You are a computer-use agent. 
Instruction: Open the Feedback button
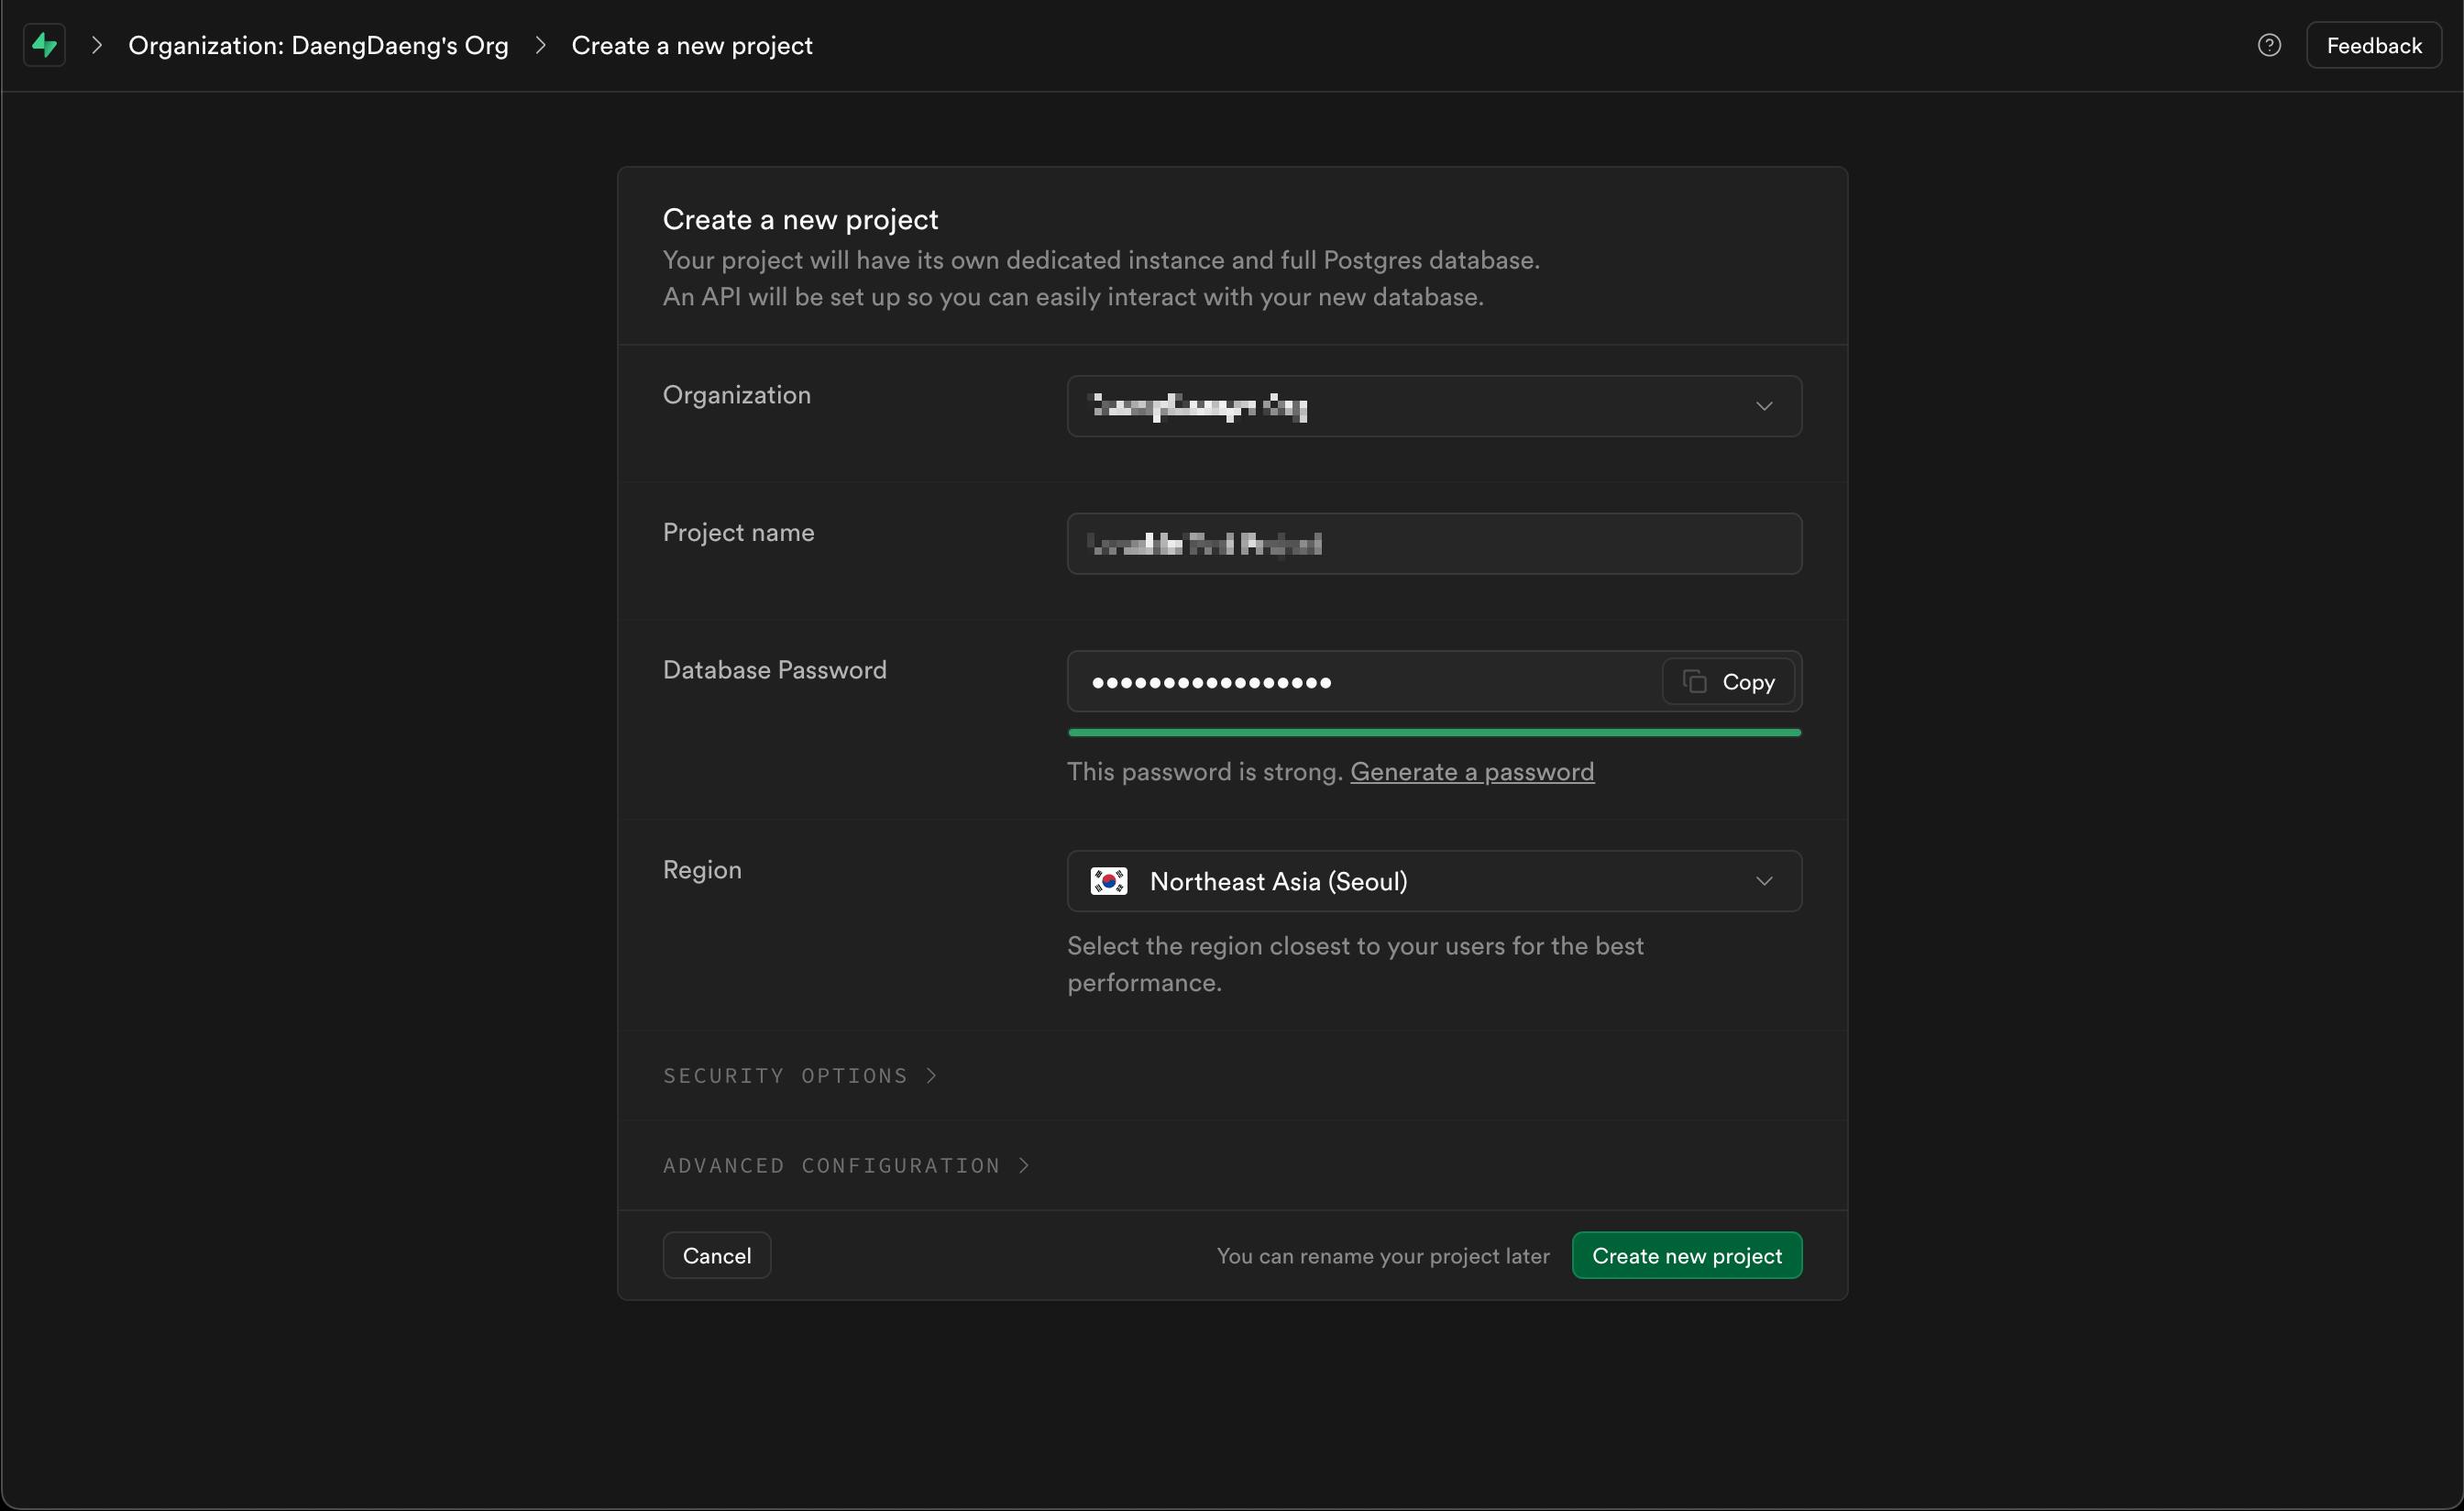tap(2373, 45)
